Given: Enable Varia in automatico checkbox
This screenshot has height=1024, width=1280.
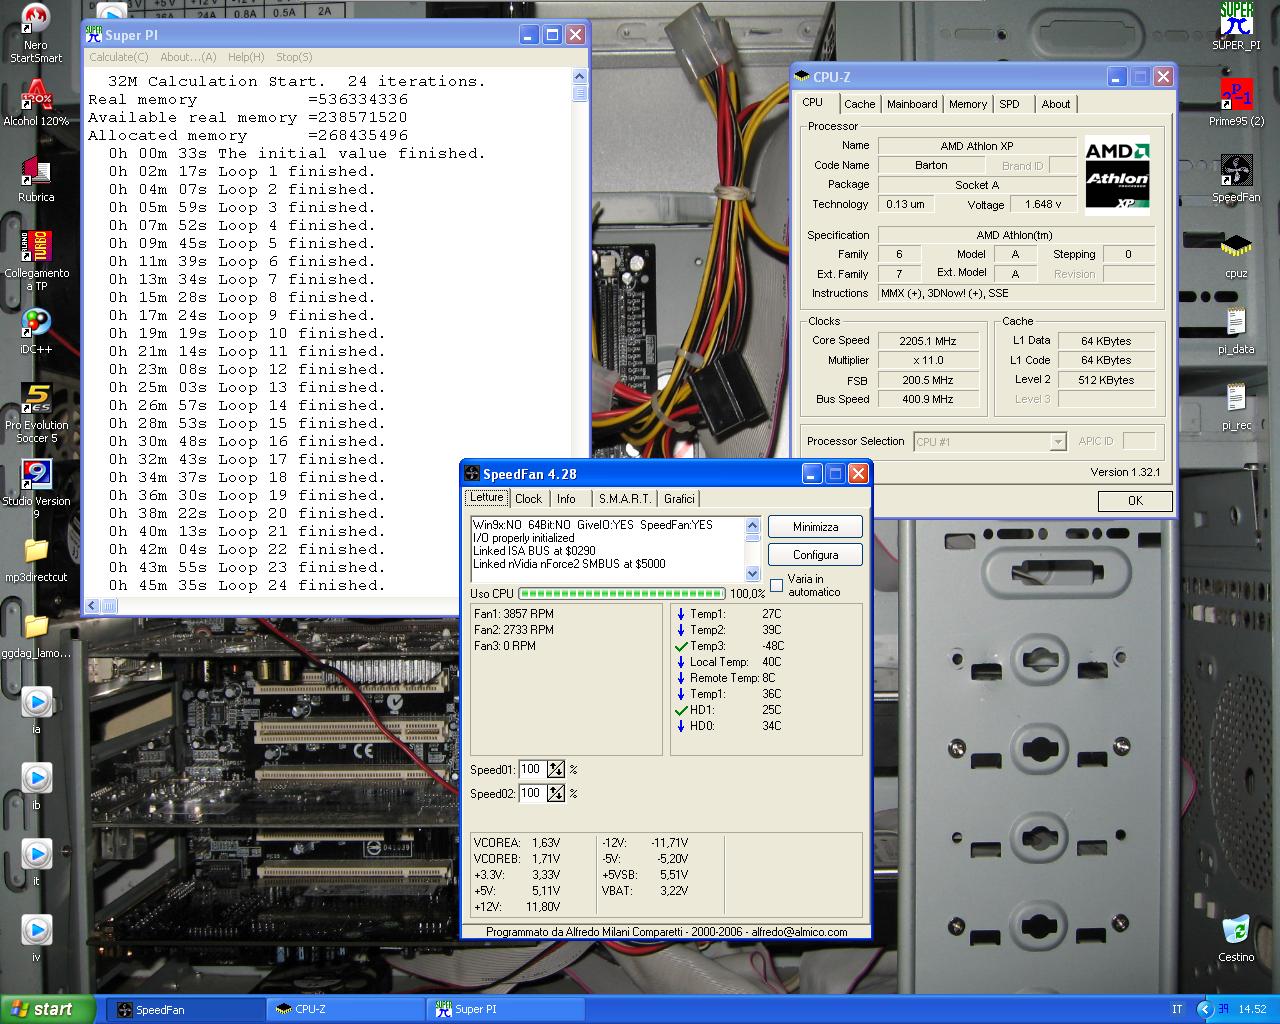Looking at the screenshot, I should 777,586.
